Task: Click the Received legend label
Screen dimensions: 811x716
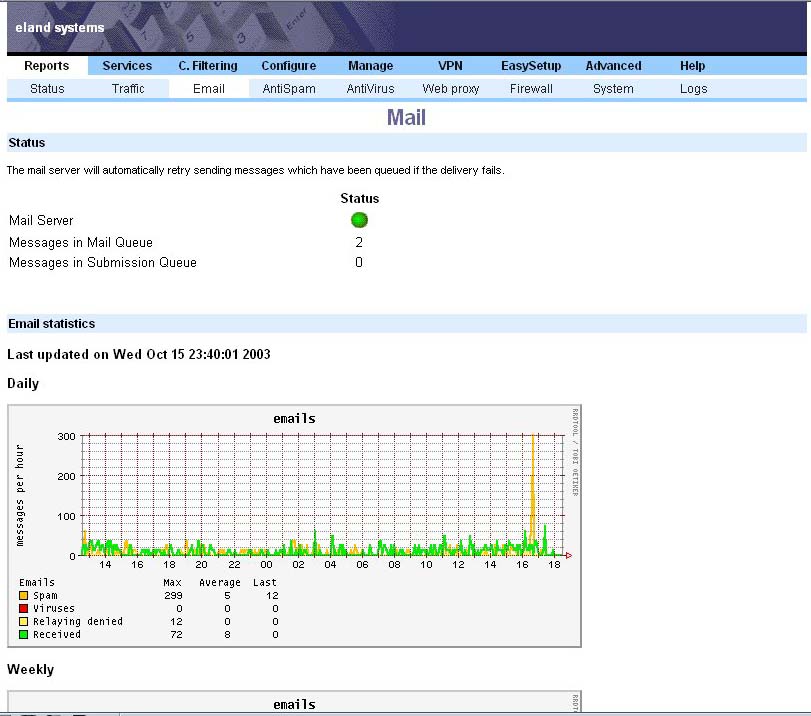Action: pos(57,634)
